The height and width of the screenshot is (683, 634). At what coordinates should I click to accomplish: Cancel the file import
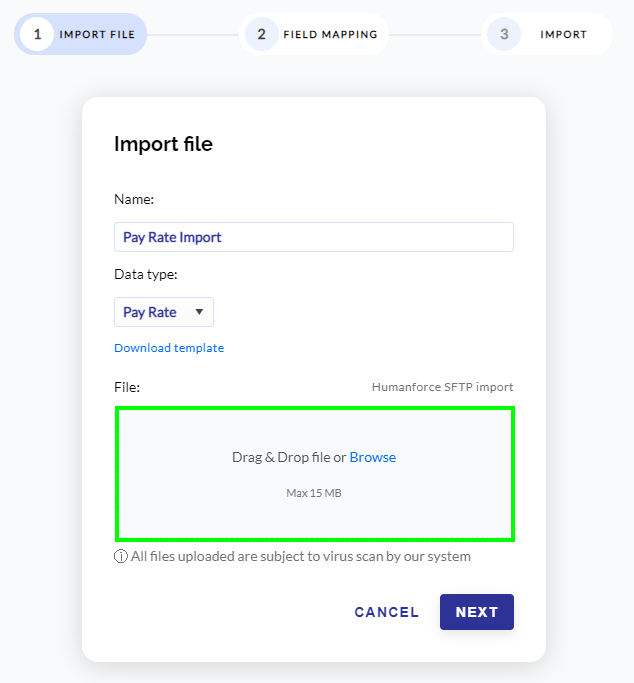coord(387,612)
